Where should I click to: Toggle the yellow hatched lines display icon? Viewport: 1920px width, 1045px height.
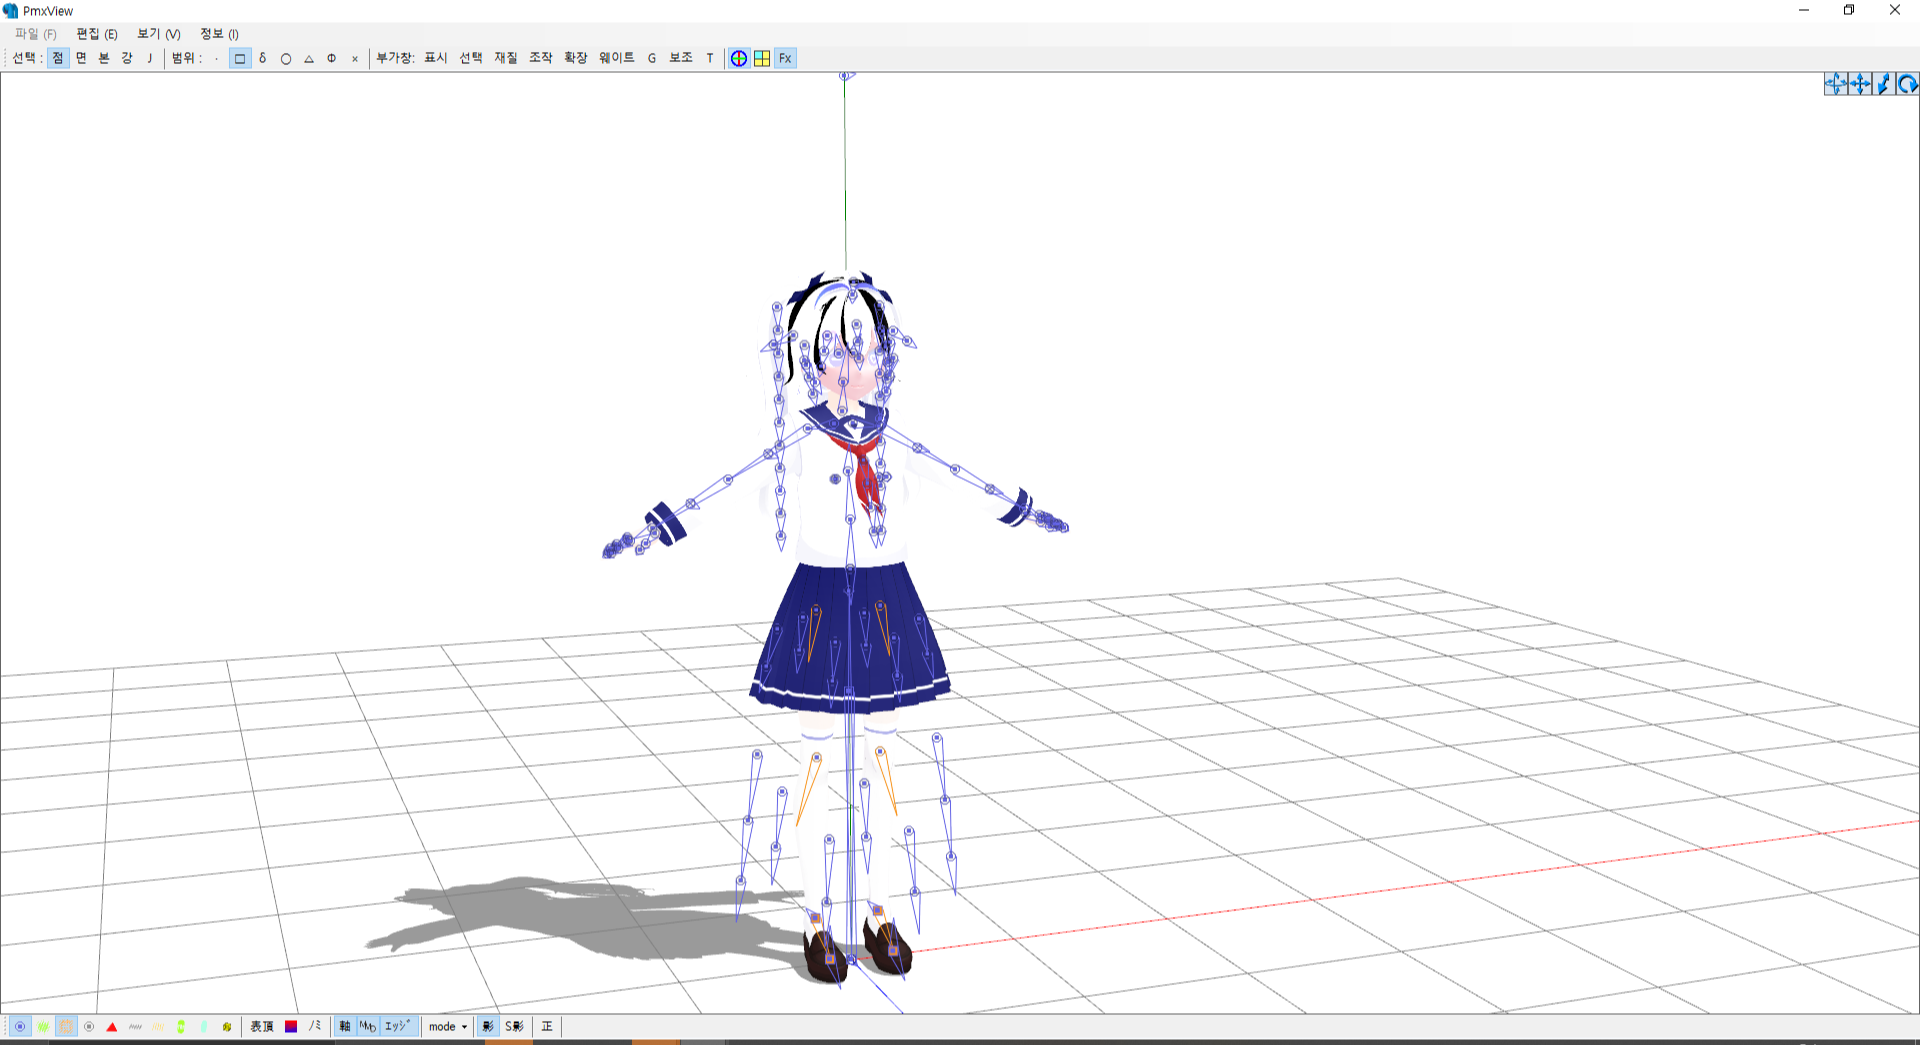(x=158, y=1027)
